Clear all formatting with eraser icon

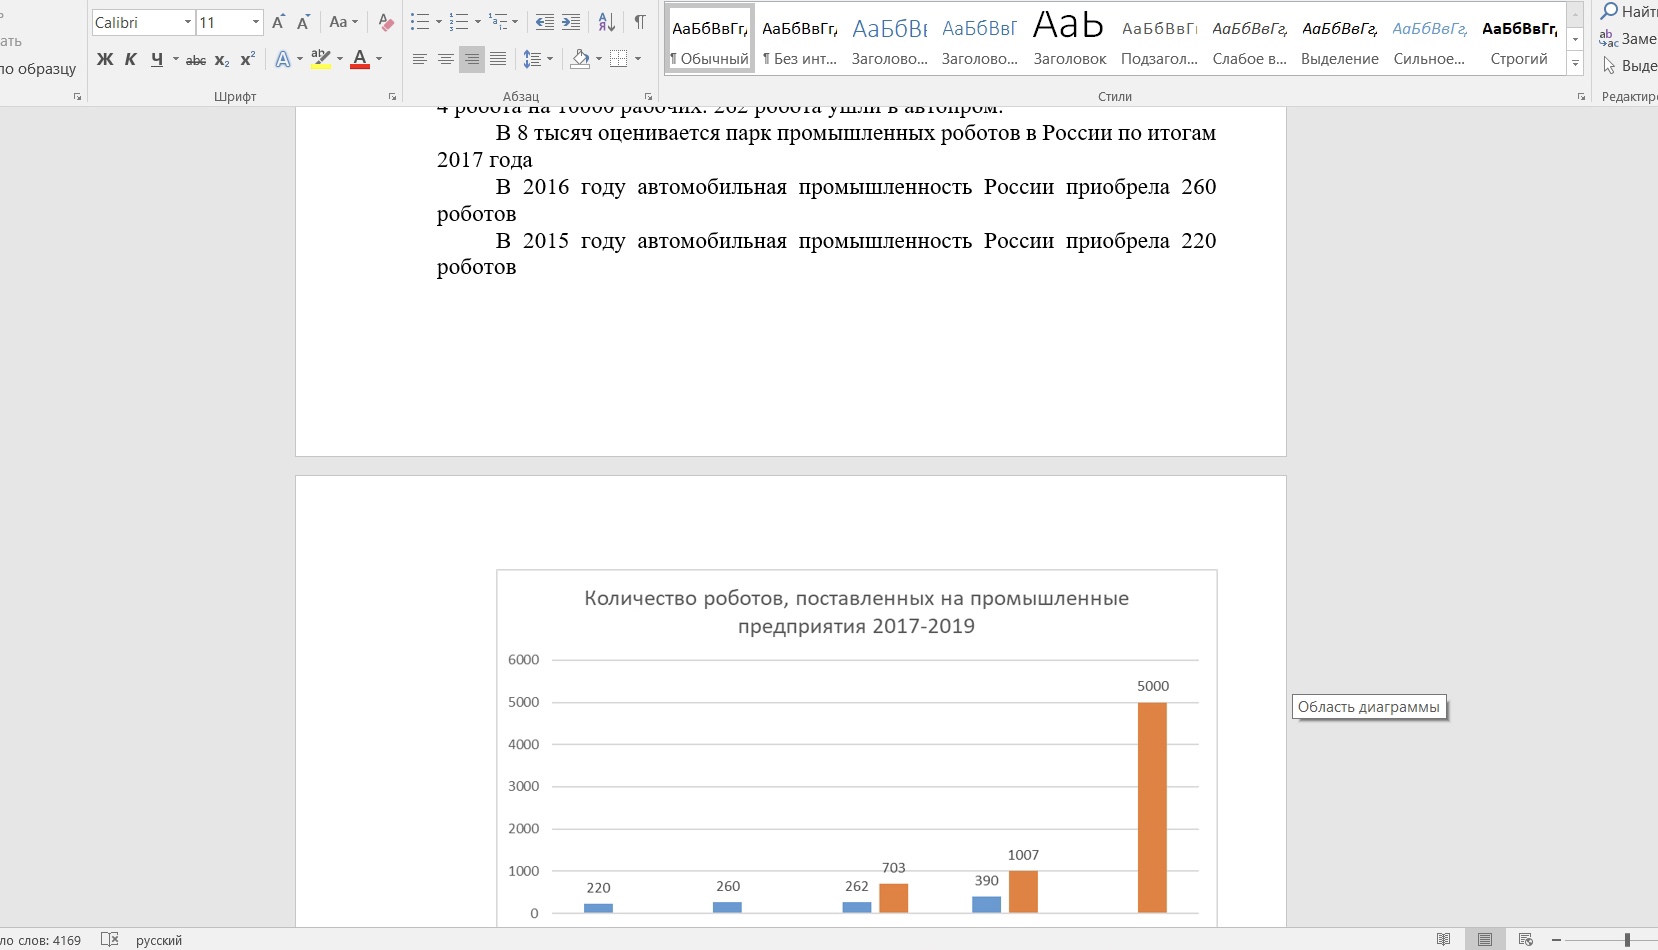[x=386, y=22]
